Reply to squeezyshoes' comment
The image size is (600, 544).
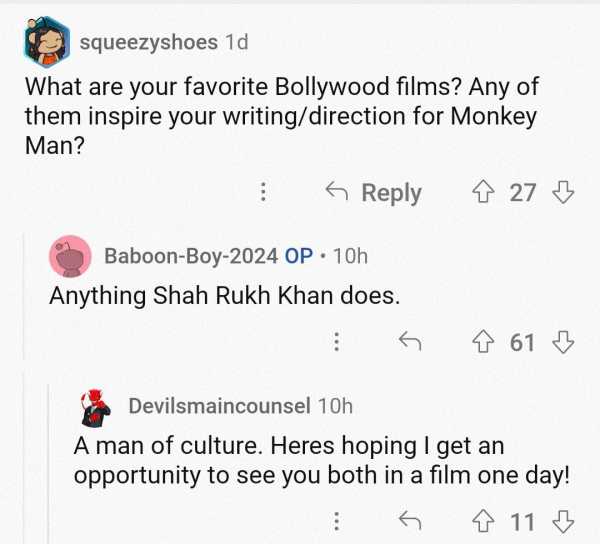373,192
